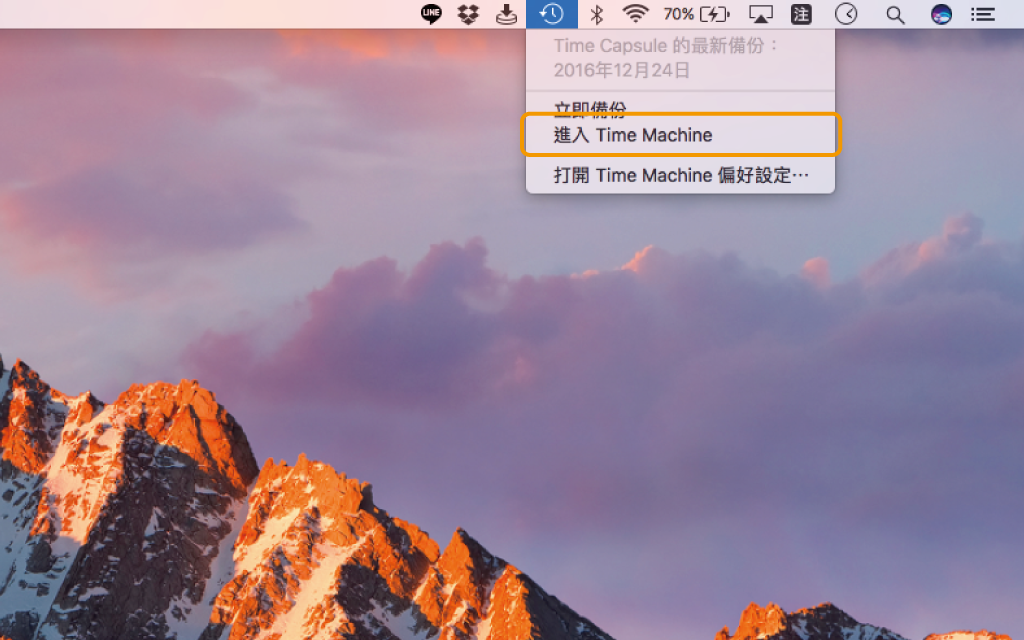This screenshot has width=1024, height=640.
Task: Click the Dropbox menu bar icon
Action: tap(468, 14)
